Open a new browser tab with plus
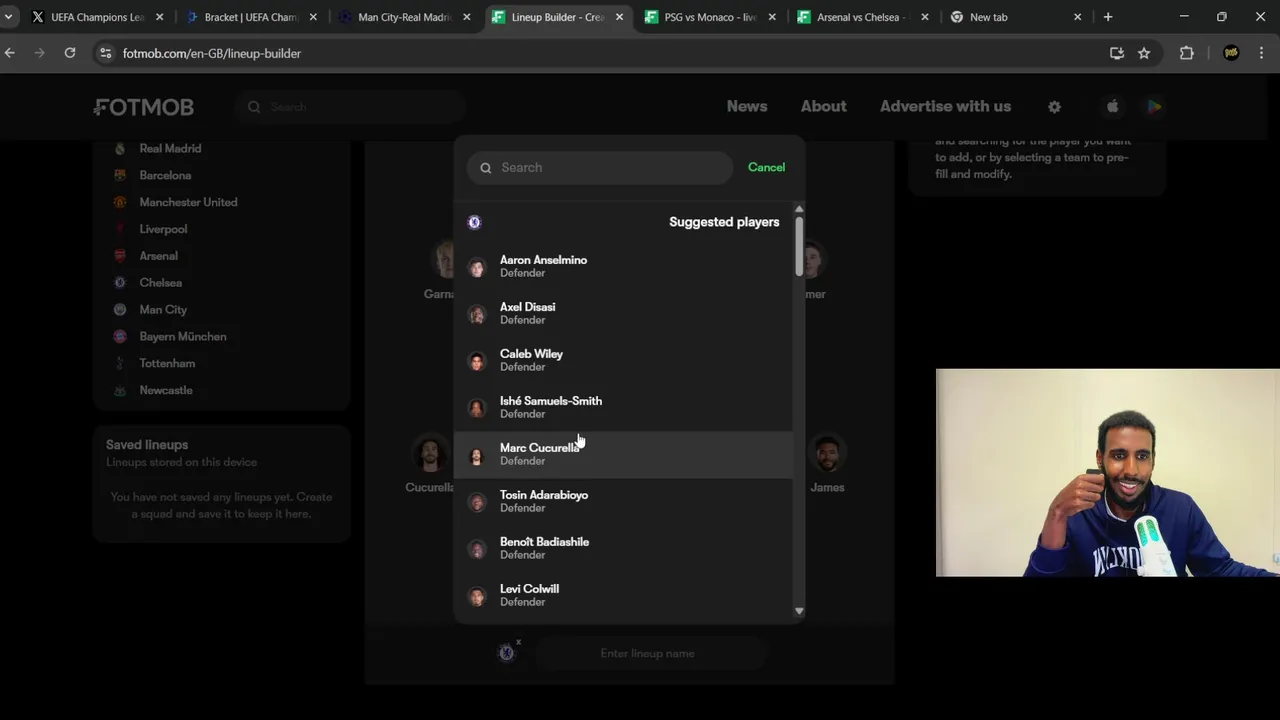Image resolution: width=1280 pixels, height=720 pixels. point(1107,17)
